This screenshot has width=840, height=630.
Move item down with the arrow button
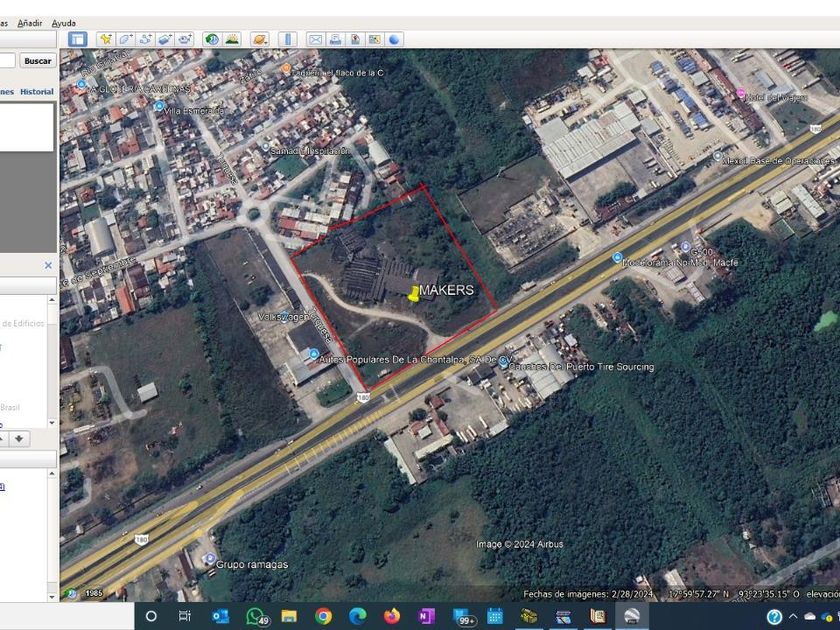[x=19, y=439]
